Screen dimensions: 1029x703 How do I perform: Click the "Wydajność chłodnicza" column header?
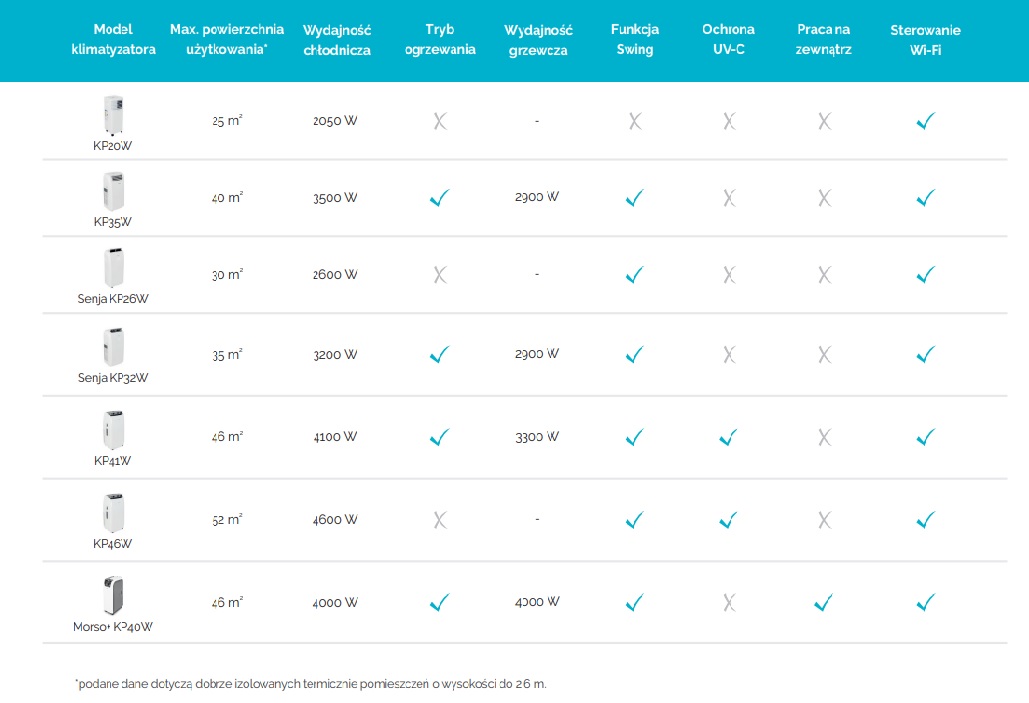(x=337, y=40)
